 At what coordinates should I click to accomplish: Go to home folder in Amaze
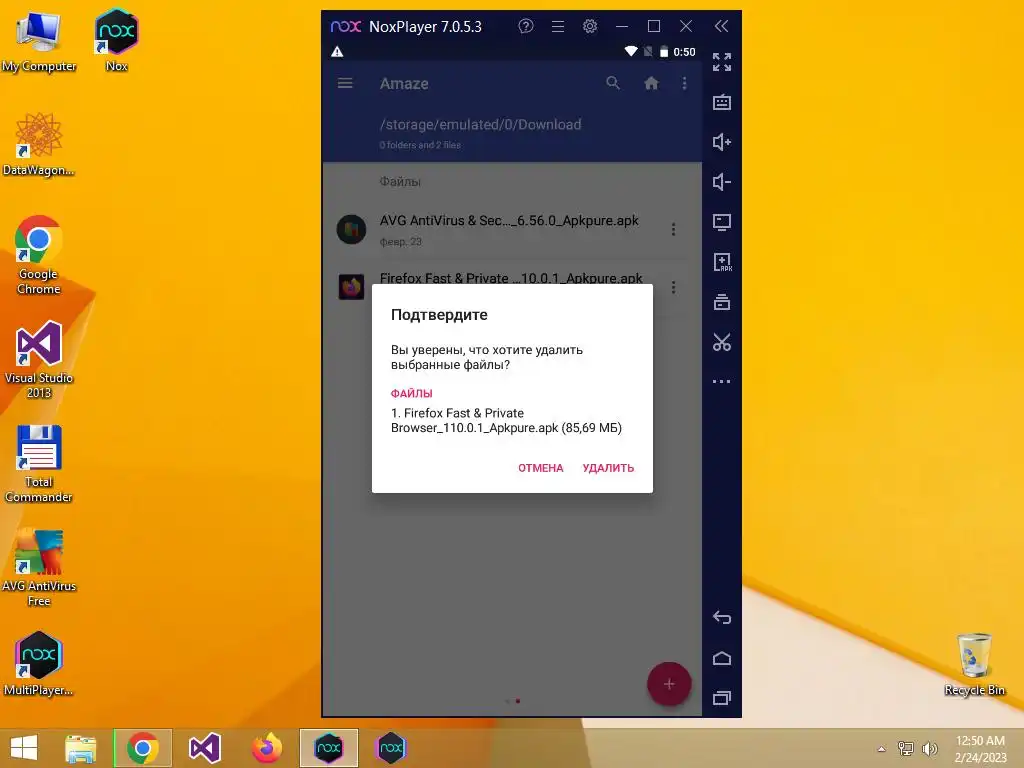651,83
